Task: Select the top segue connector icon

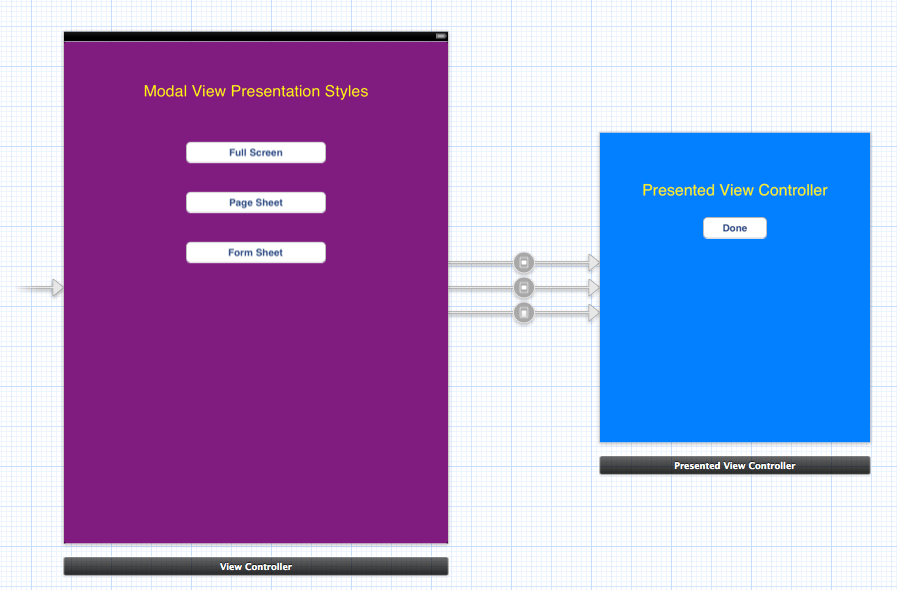Action: (523, 262)
